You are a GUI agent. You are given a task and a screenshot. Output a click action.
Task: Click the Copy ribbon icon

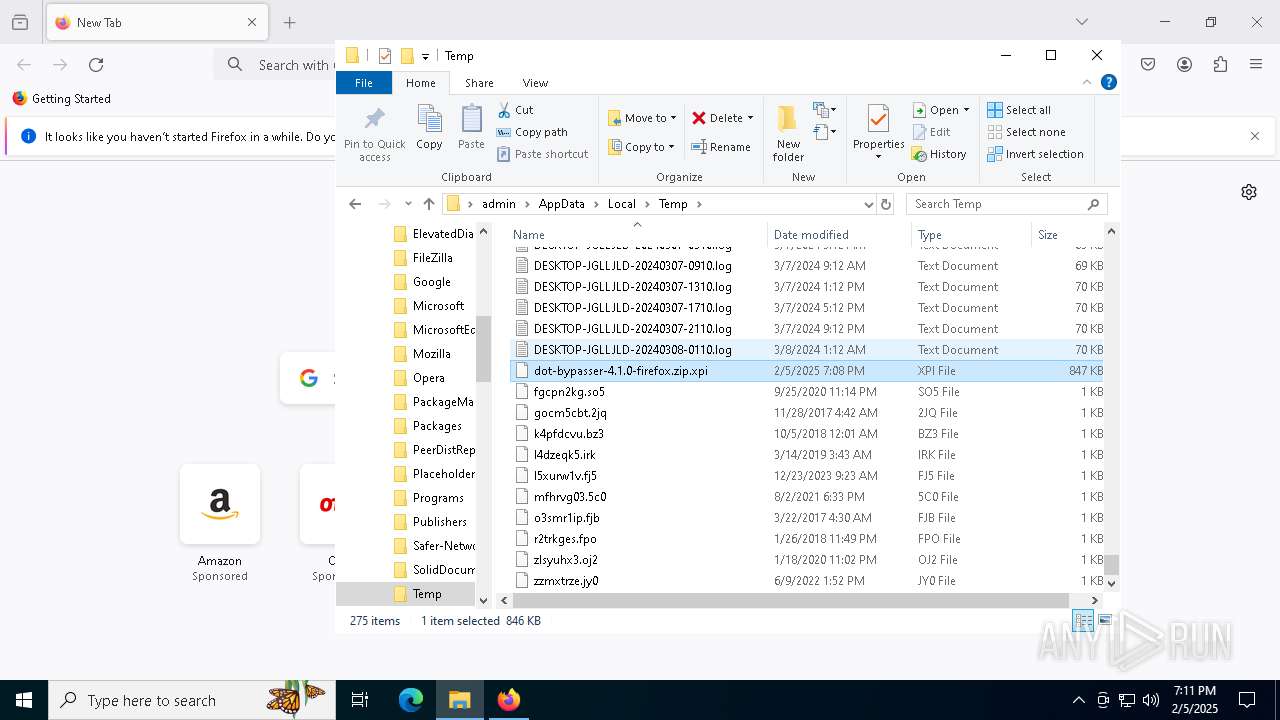pos(429,127)
